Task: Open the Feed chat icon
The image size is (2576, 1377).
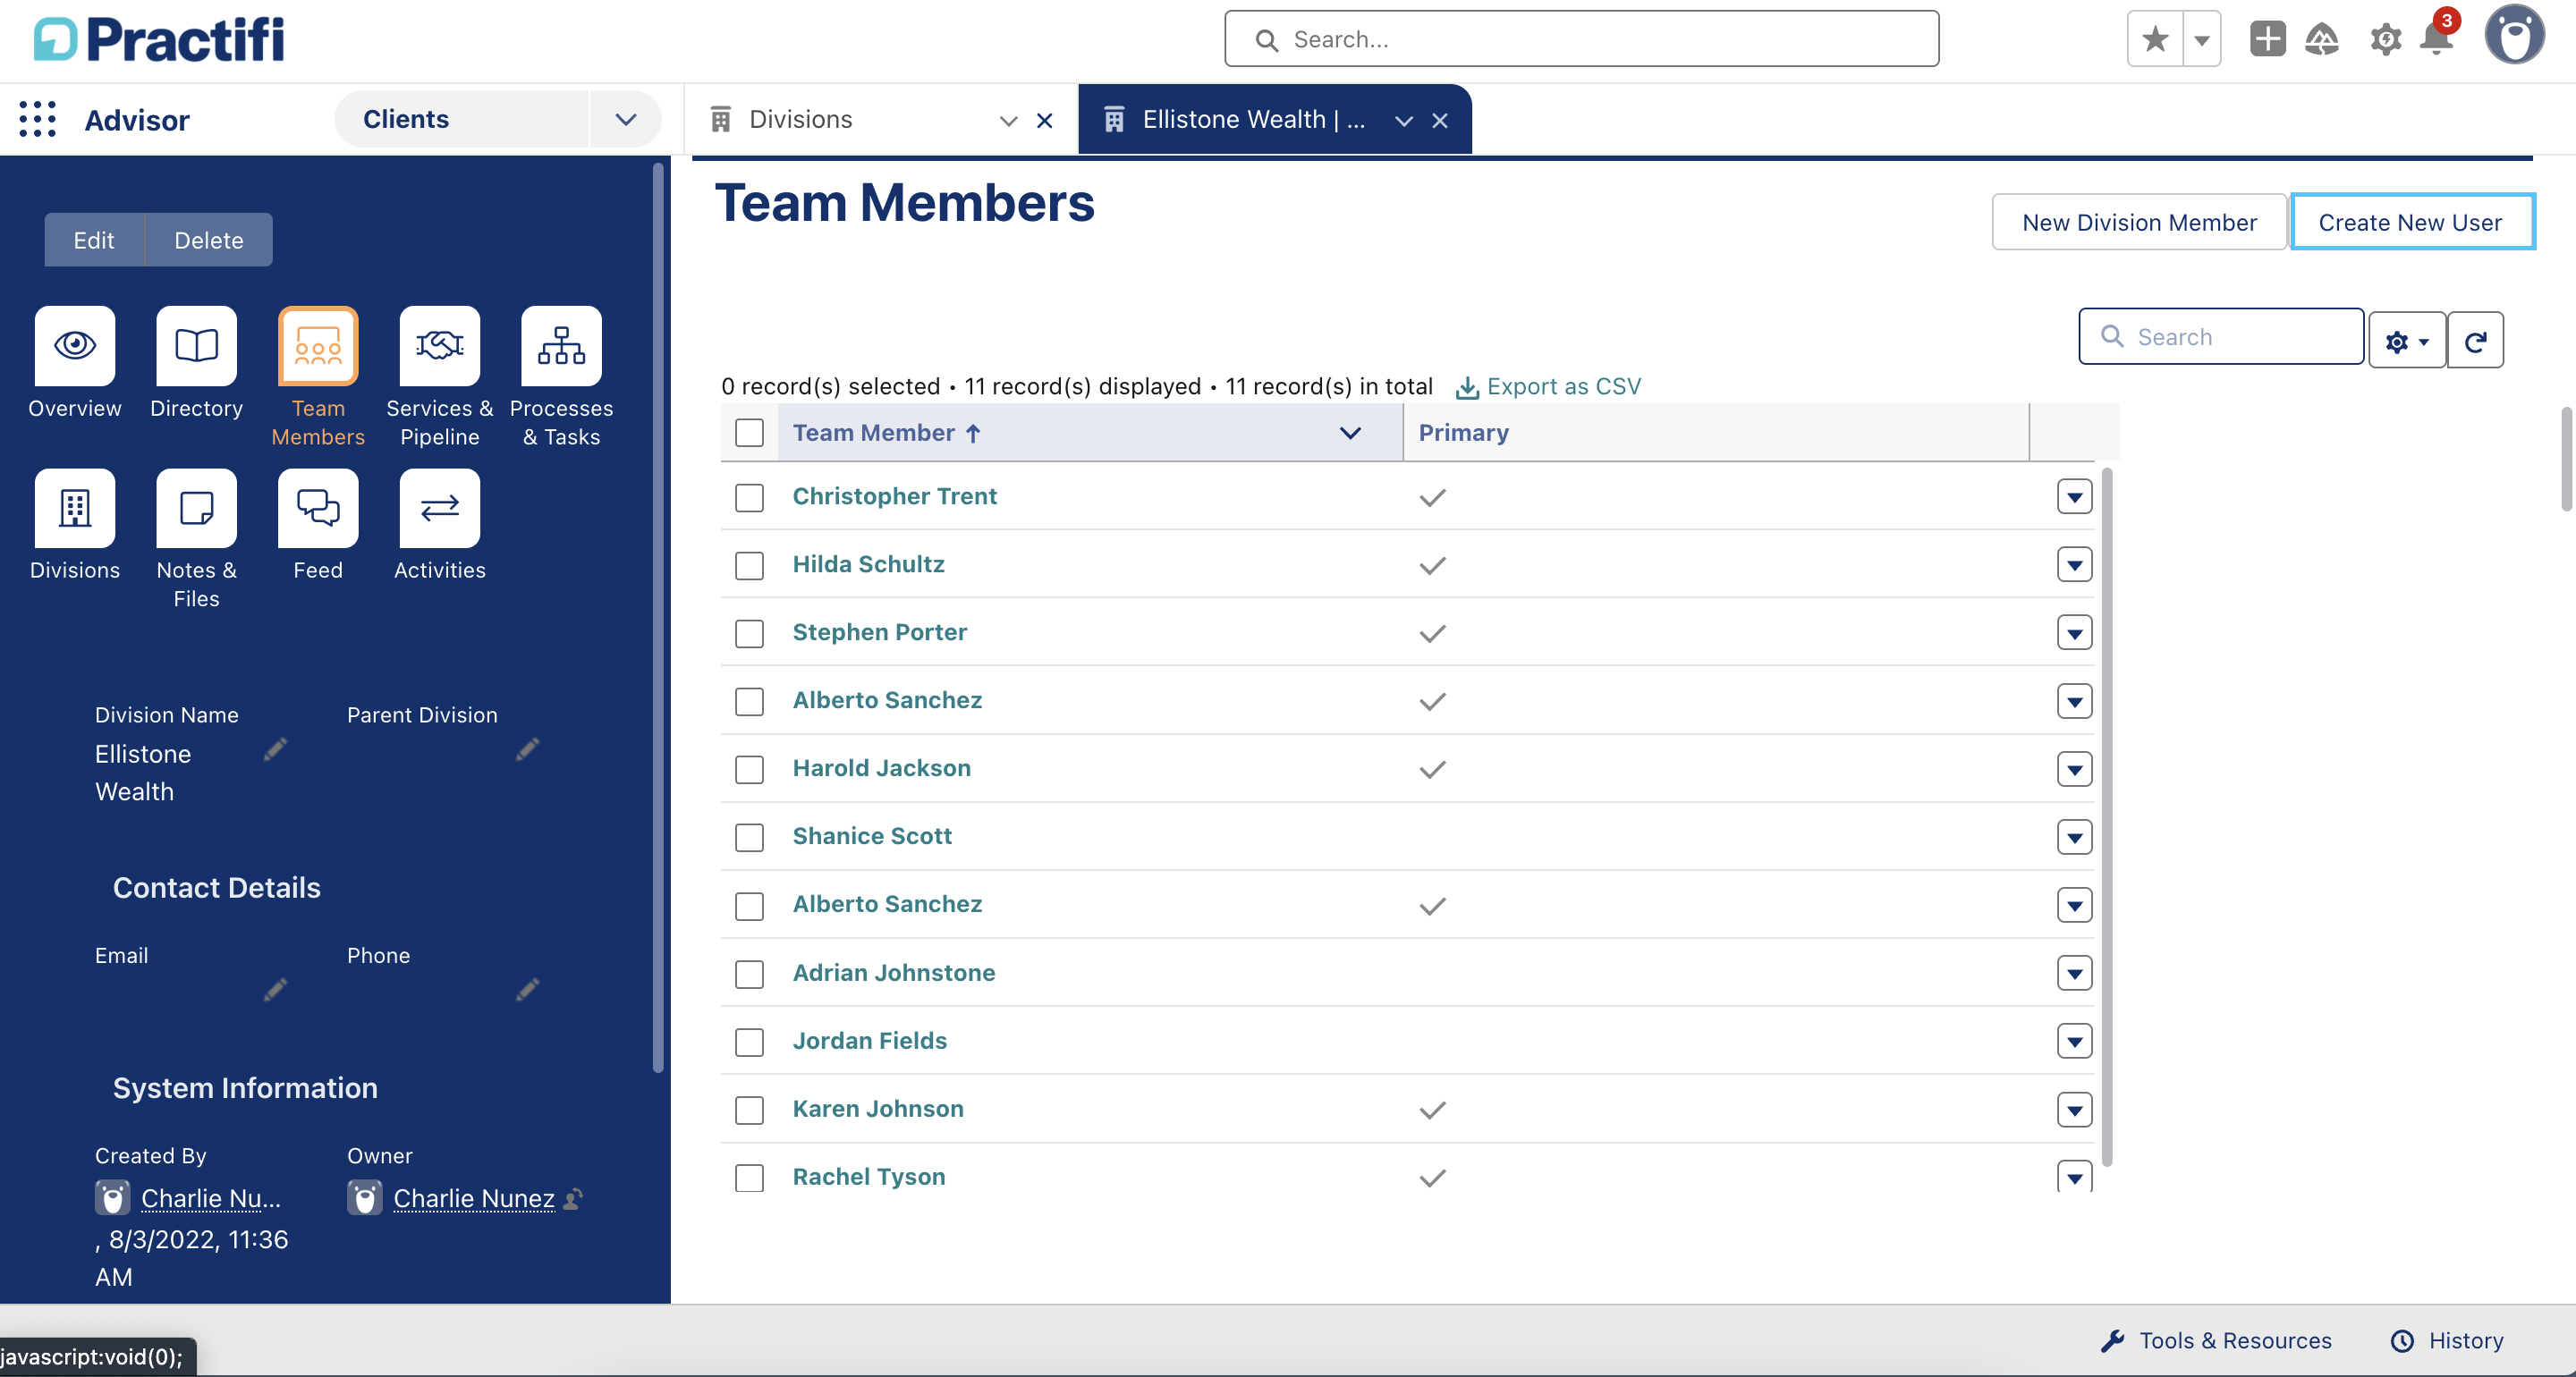Action: tap(318, 508)
